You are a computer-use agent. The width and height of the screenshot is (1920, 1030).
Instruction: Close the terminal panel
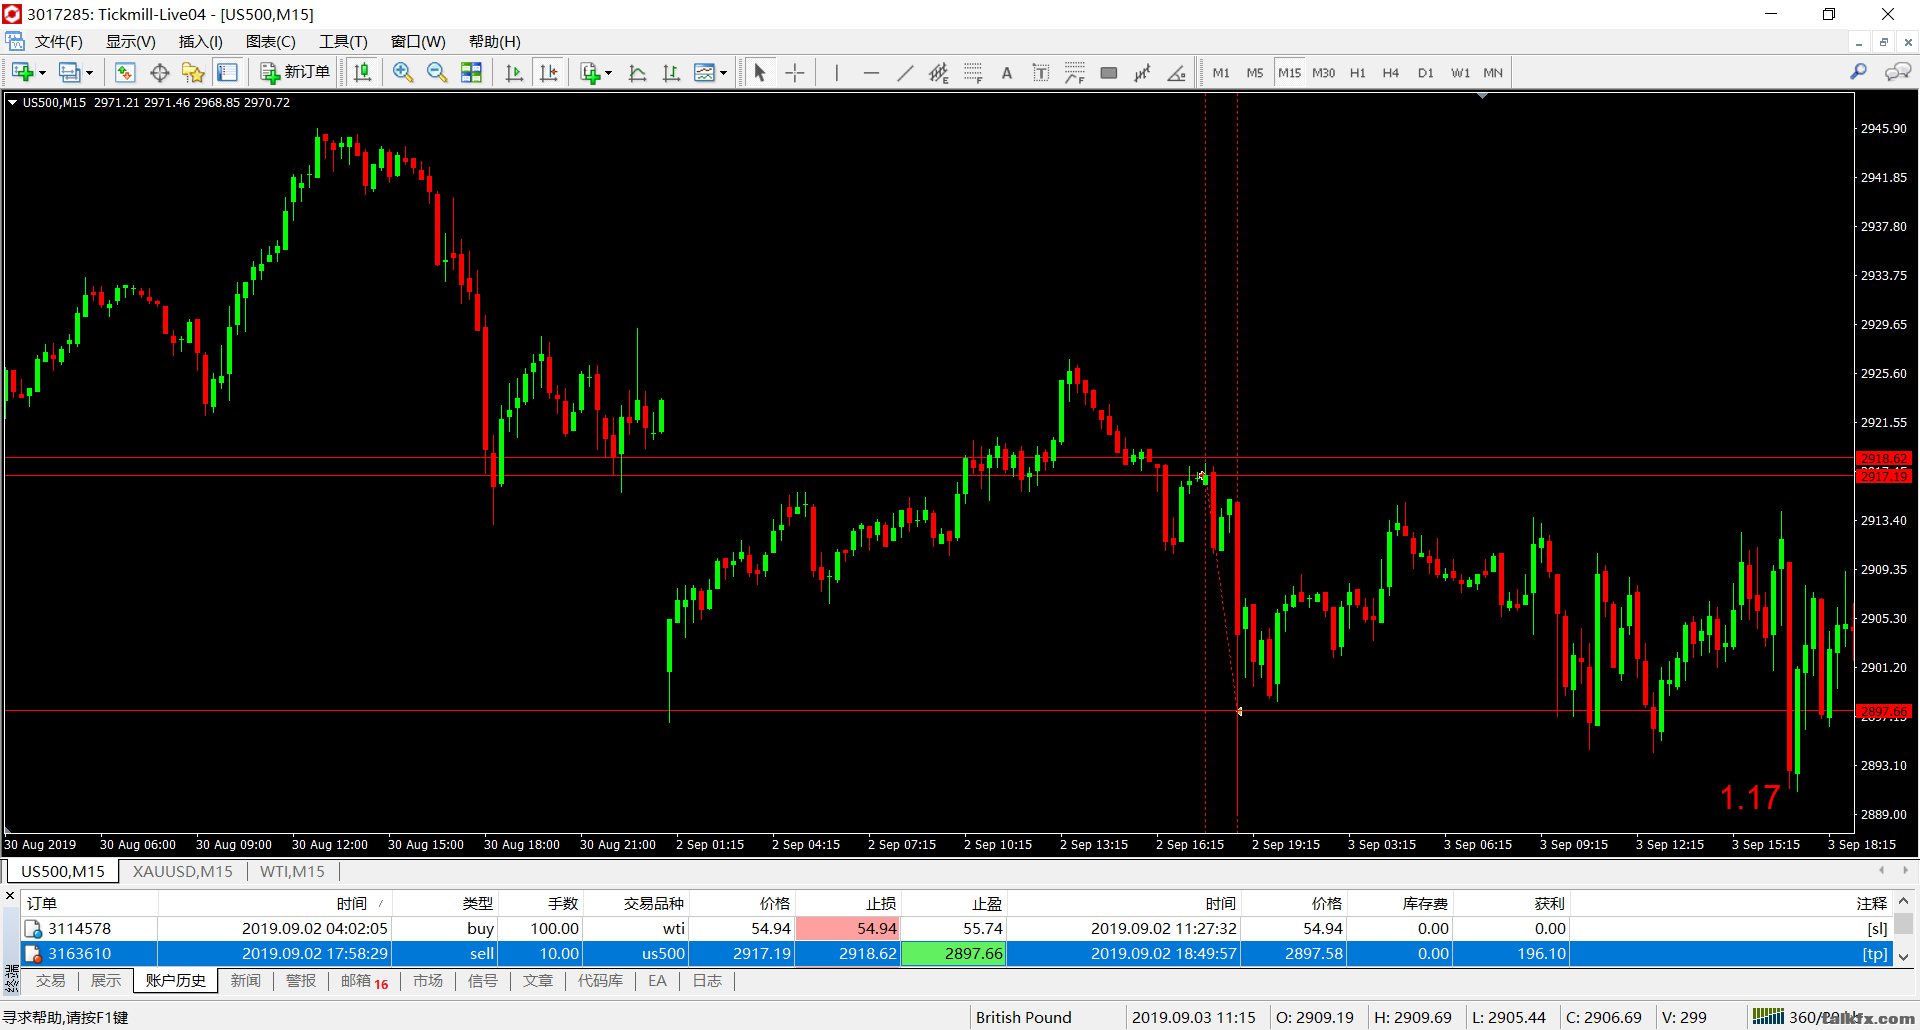10,896
